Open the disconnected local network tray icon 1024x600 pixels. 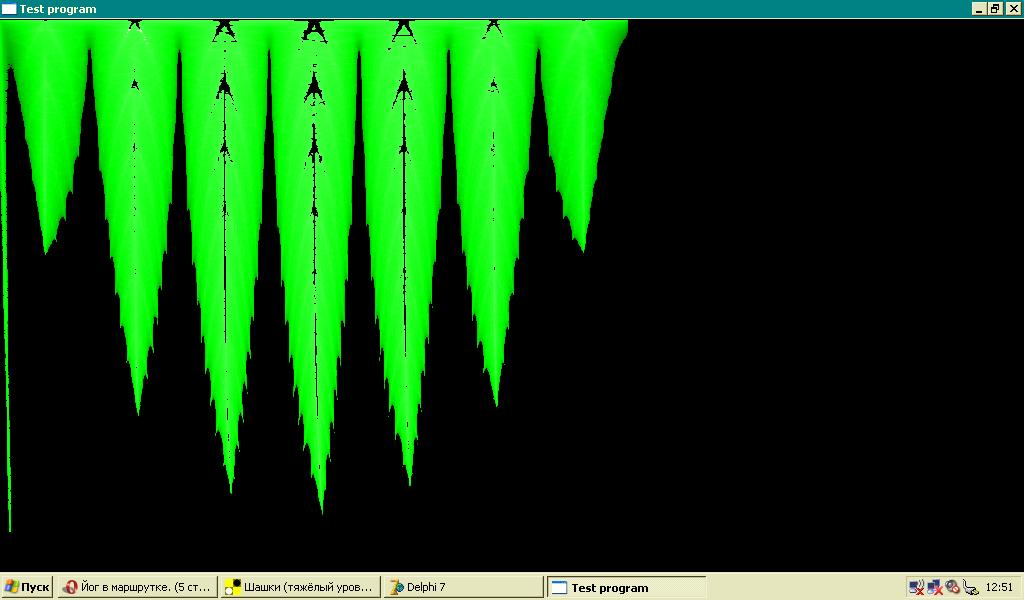934,588
